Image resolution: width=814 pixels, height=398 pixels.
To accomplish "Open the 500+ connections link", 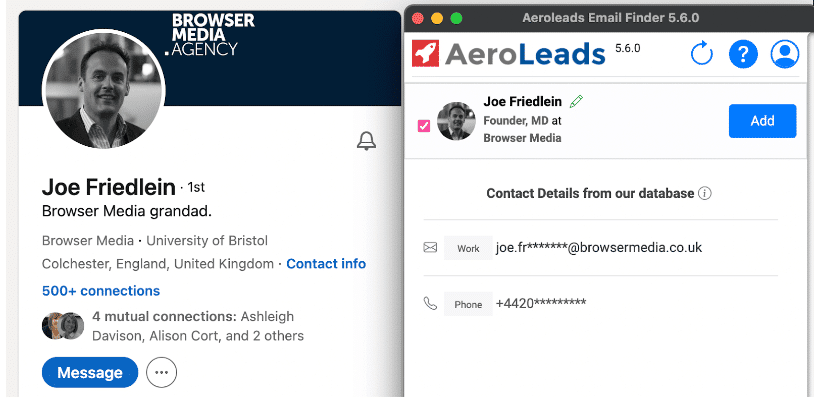I will (101, 291).
